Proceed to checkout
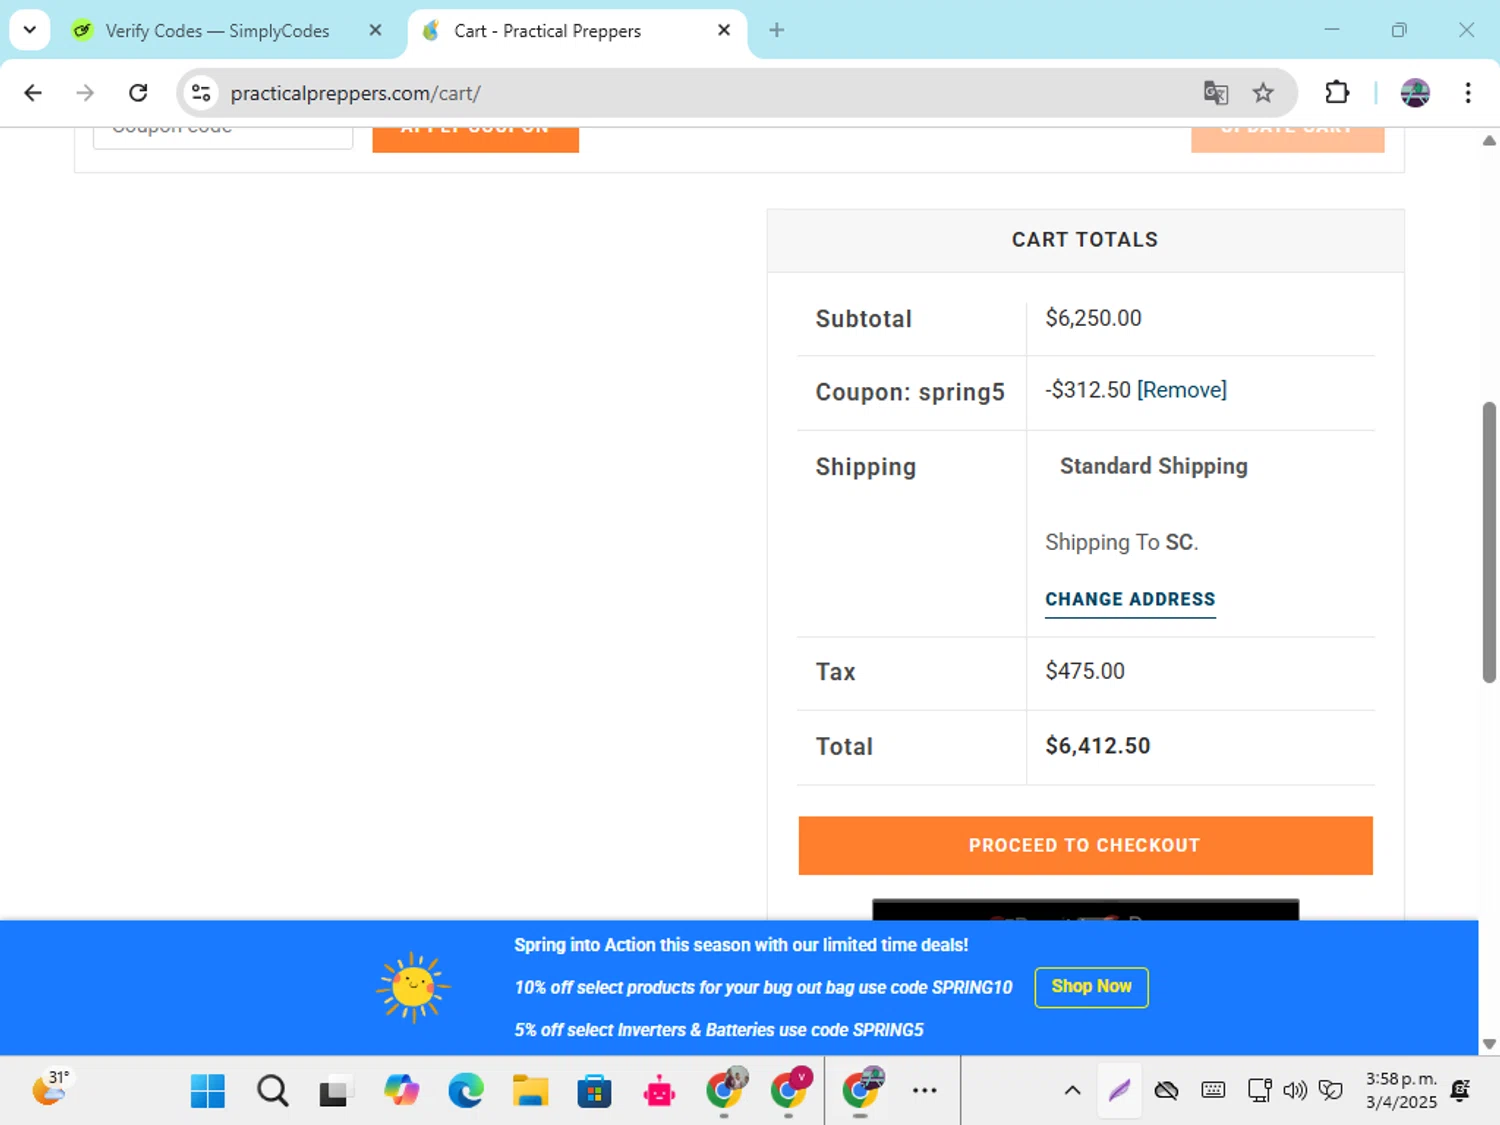Image resolution: width=1500 pixels, height=1125 pixels. (1085, 846)
